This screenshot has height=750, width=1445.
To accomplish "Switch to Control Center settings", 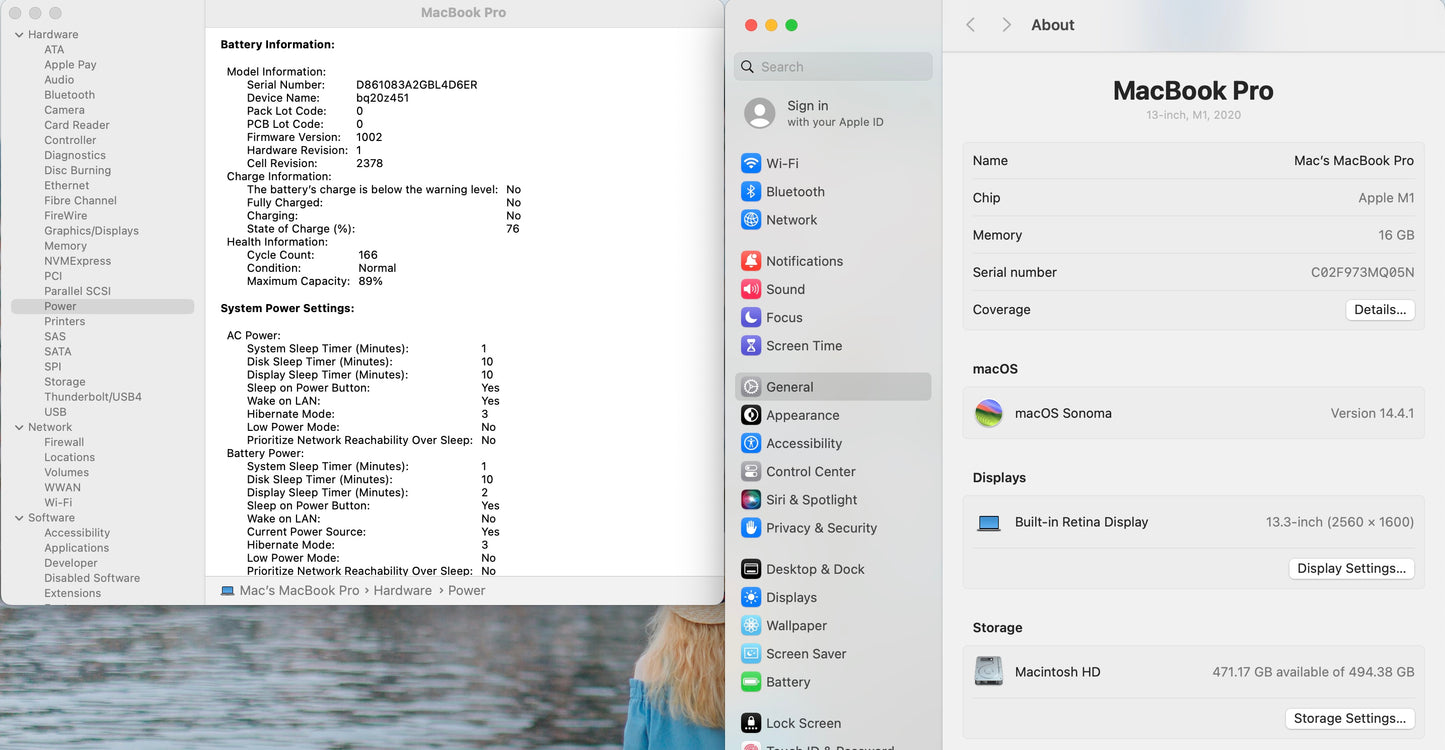I will 810,472.
